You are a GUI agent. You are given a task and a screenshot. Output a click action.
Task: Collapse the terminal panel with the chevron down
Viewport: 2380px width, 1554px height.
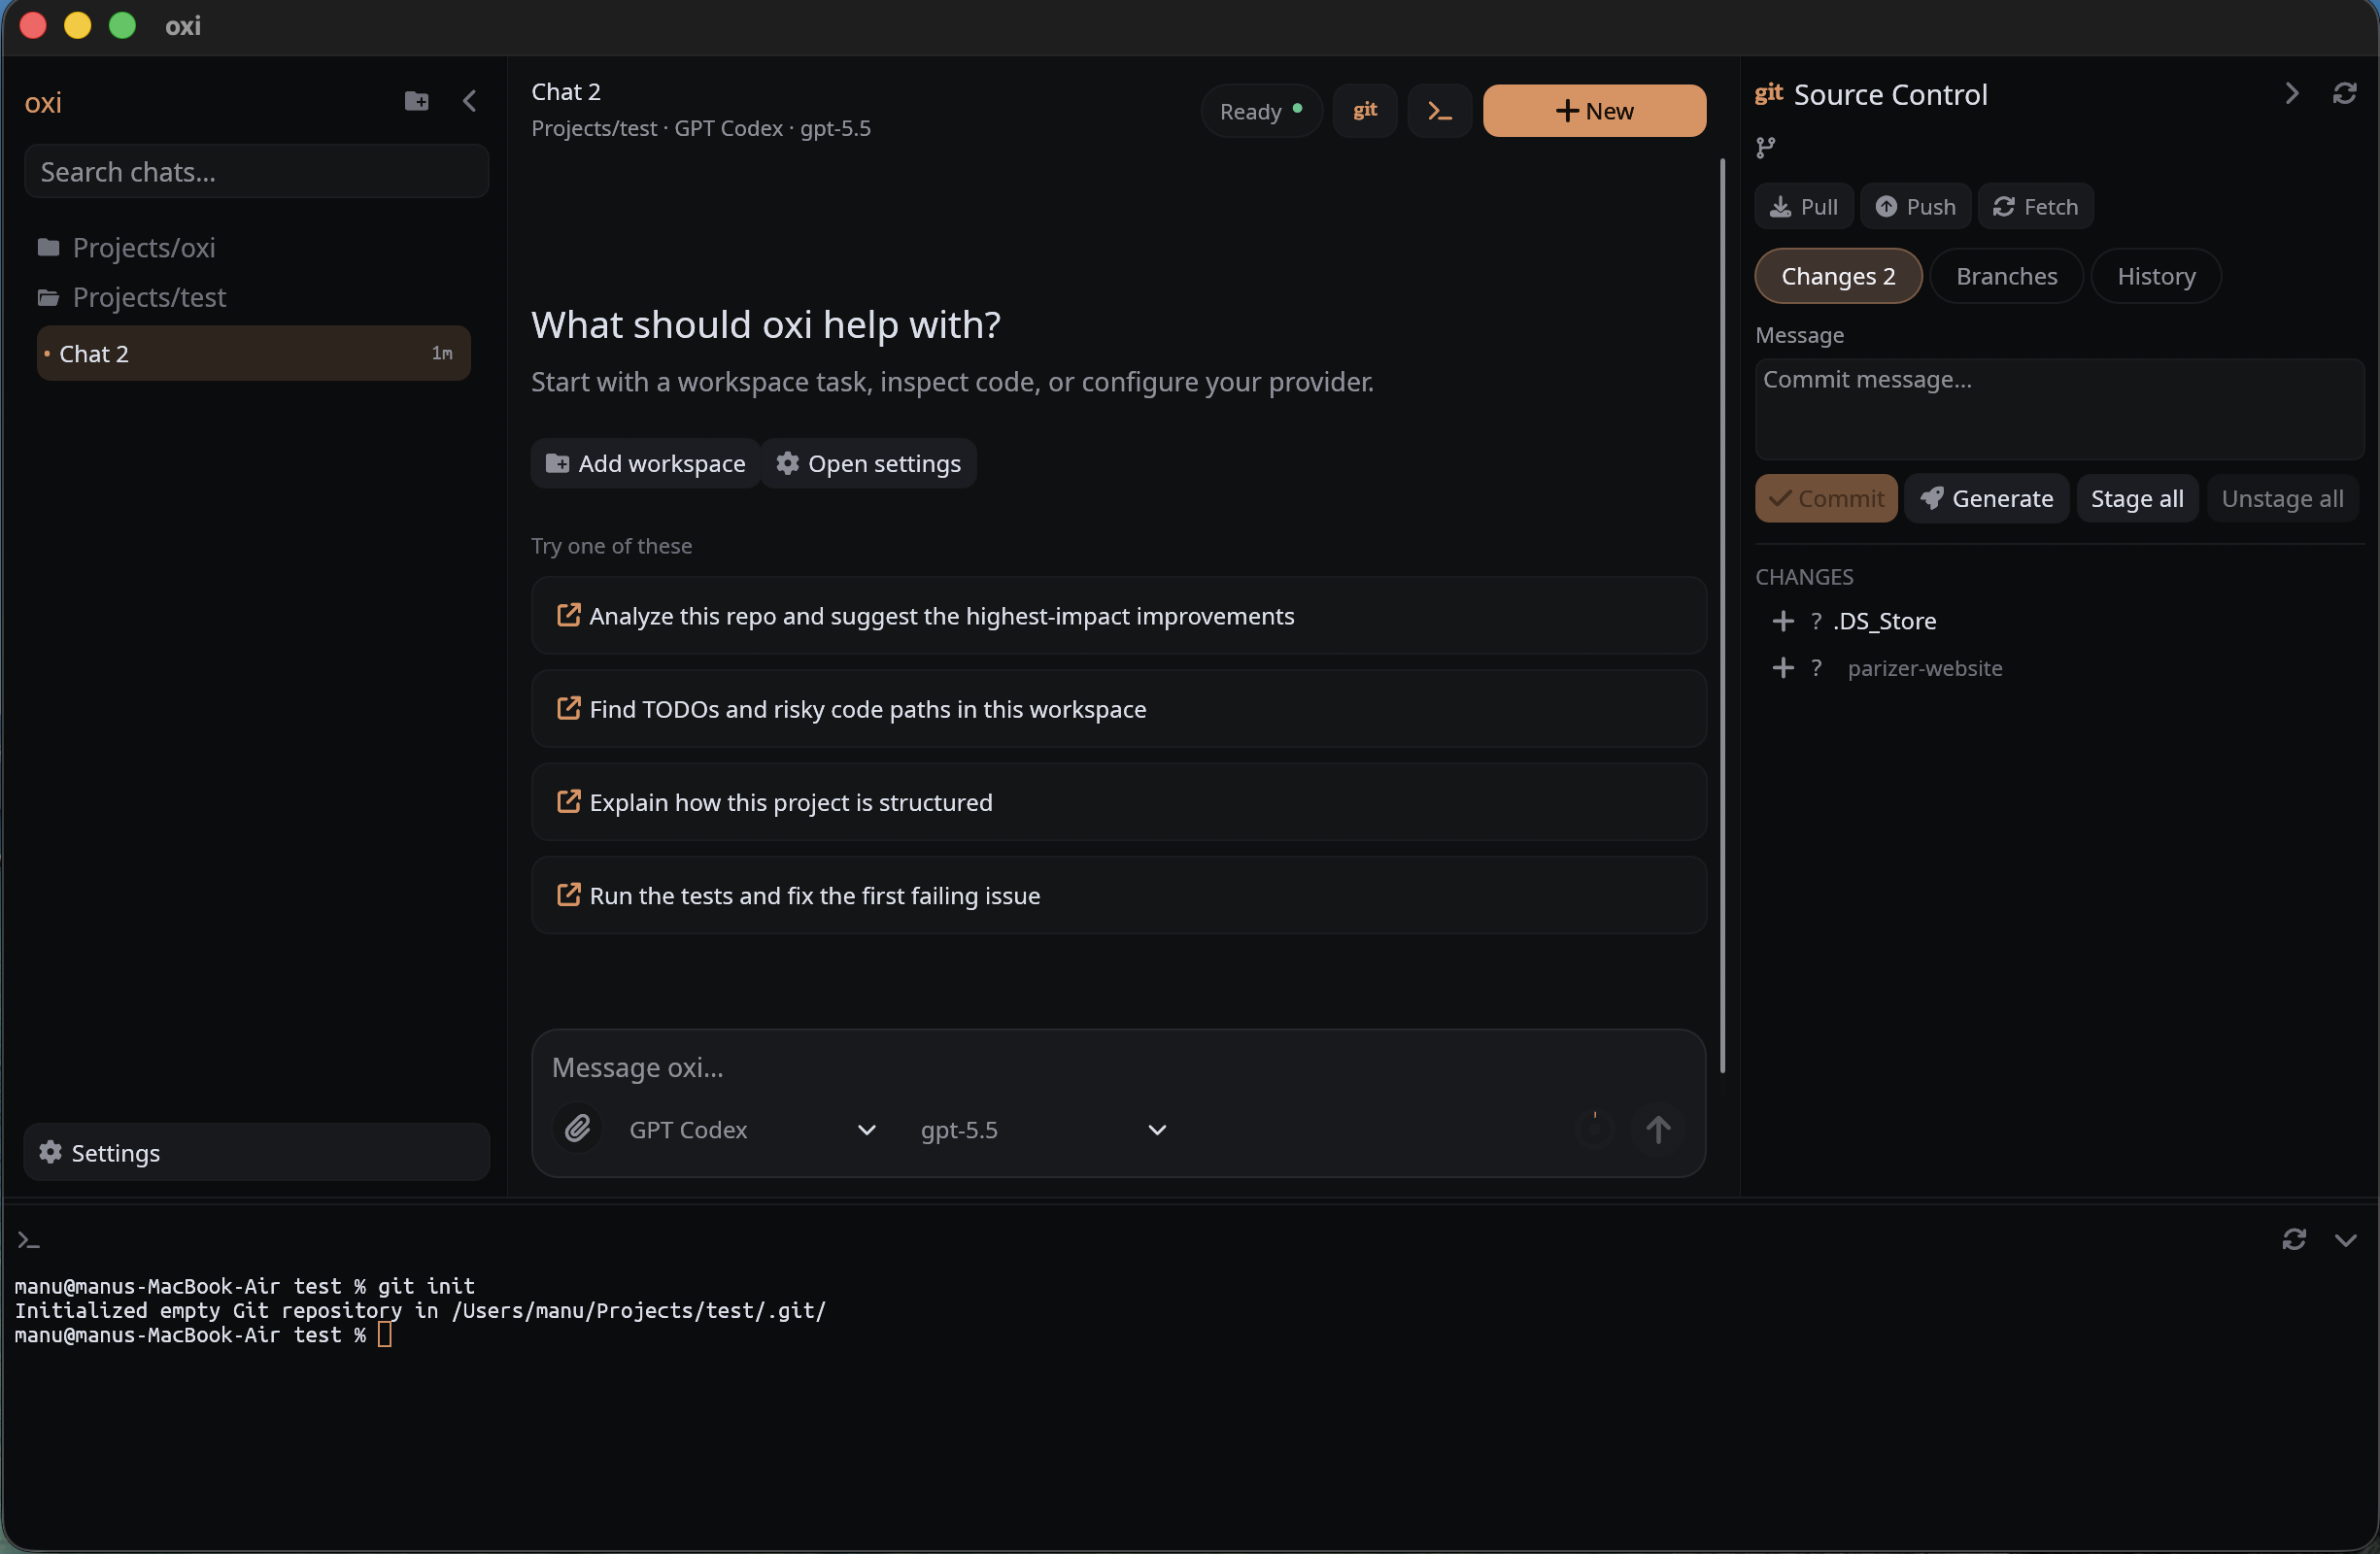tap(2346, 1240)
